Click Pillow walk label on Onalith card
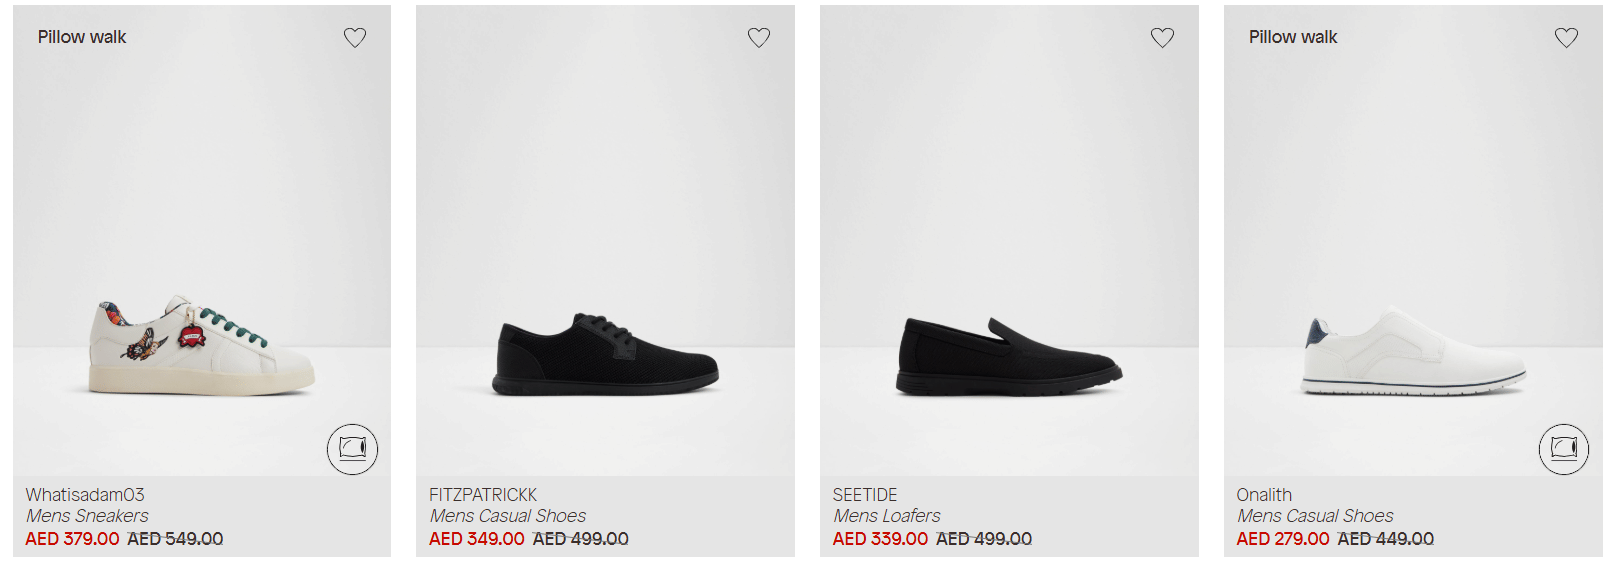This screenshot has width=1616, height=565. point(1293,37)
